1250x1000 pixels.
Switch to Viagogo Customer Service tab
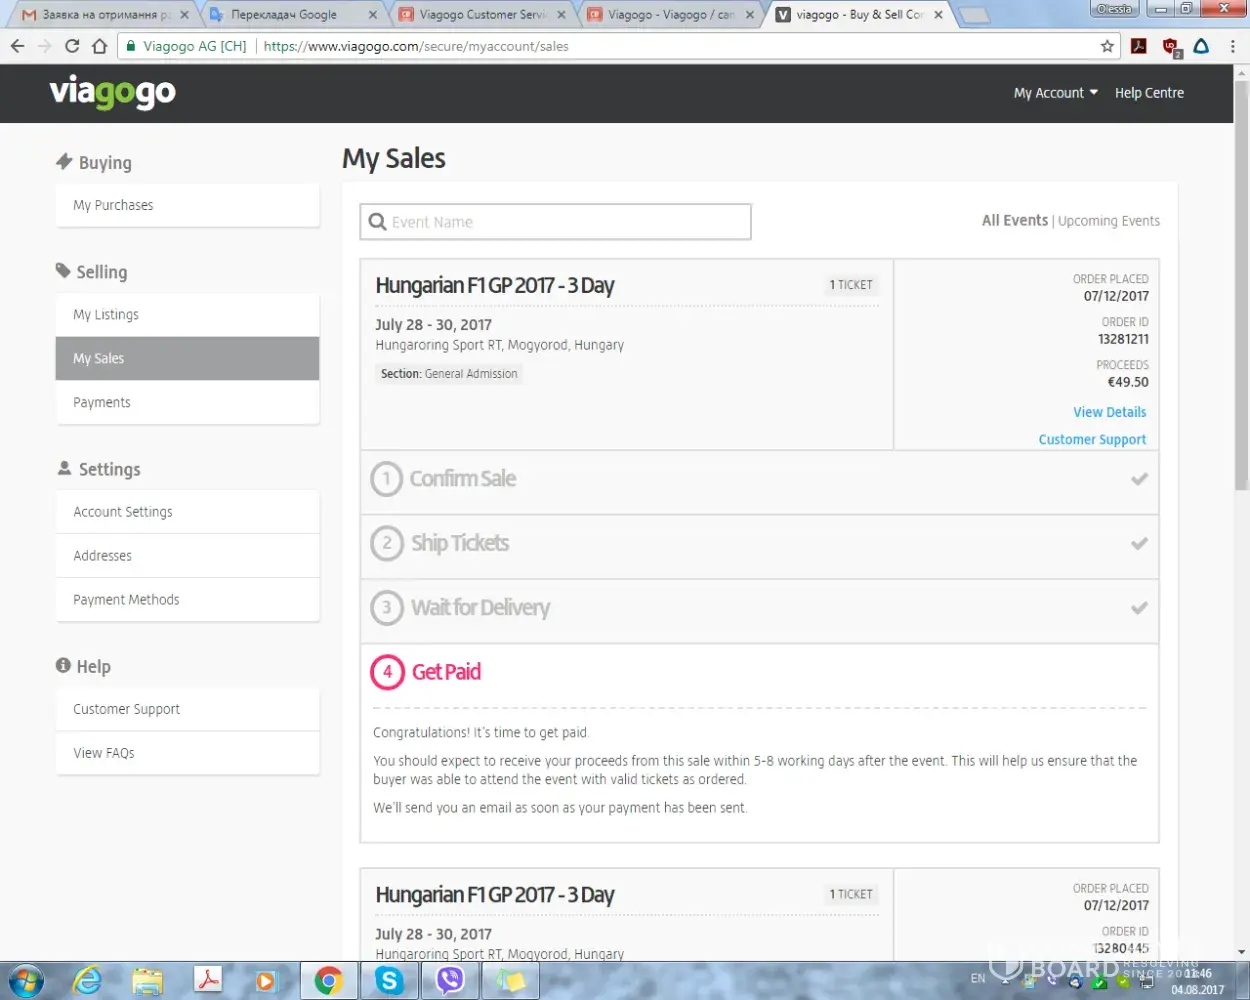(482, 15)
